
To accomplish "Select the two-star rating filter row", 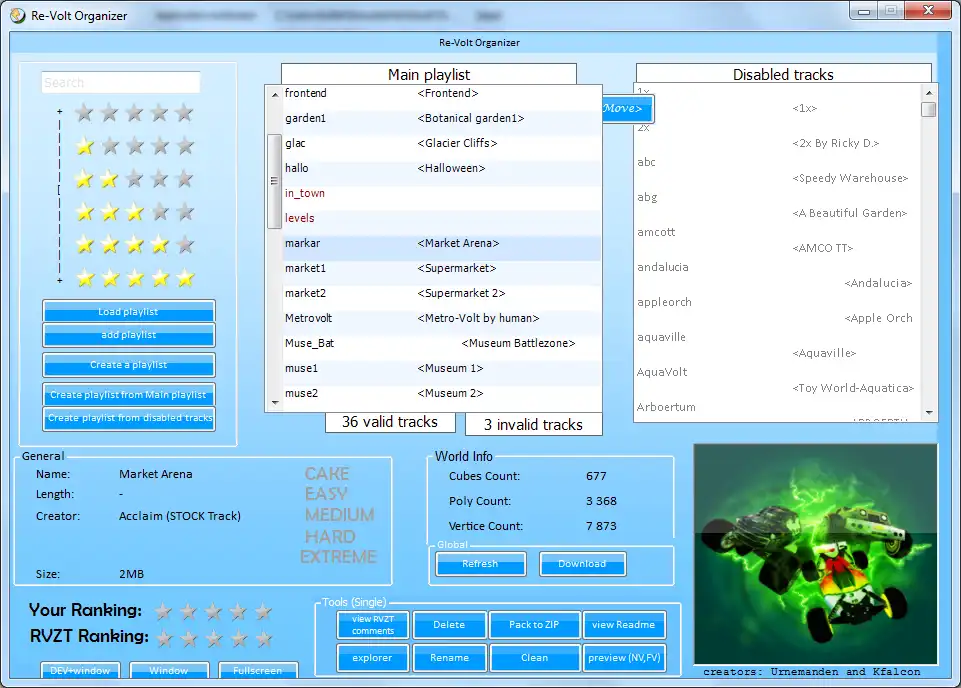I will tap(134, 179).
